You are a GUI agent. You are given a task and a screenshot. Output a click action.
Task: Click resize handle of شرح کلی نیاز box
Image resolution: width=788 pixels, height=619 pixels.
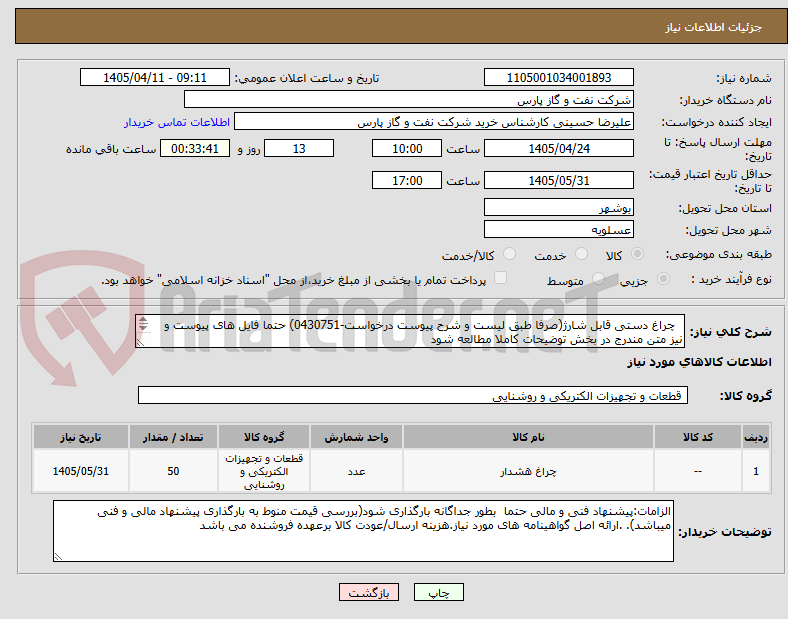click(140, 343)
